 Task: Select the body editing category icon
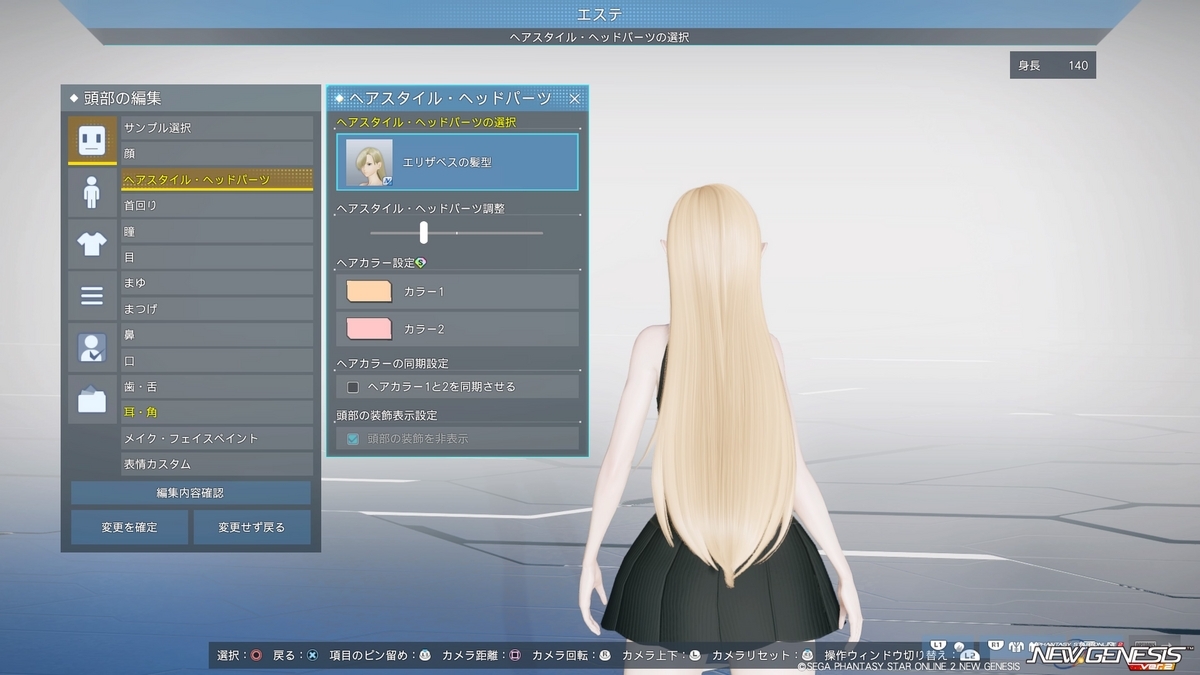[x=92, y=191]
